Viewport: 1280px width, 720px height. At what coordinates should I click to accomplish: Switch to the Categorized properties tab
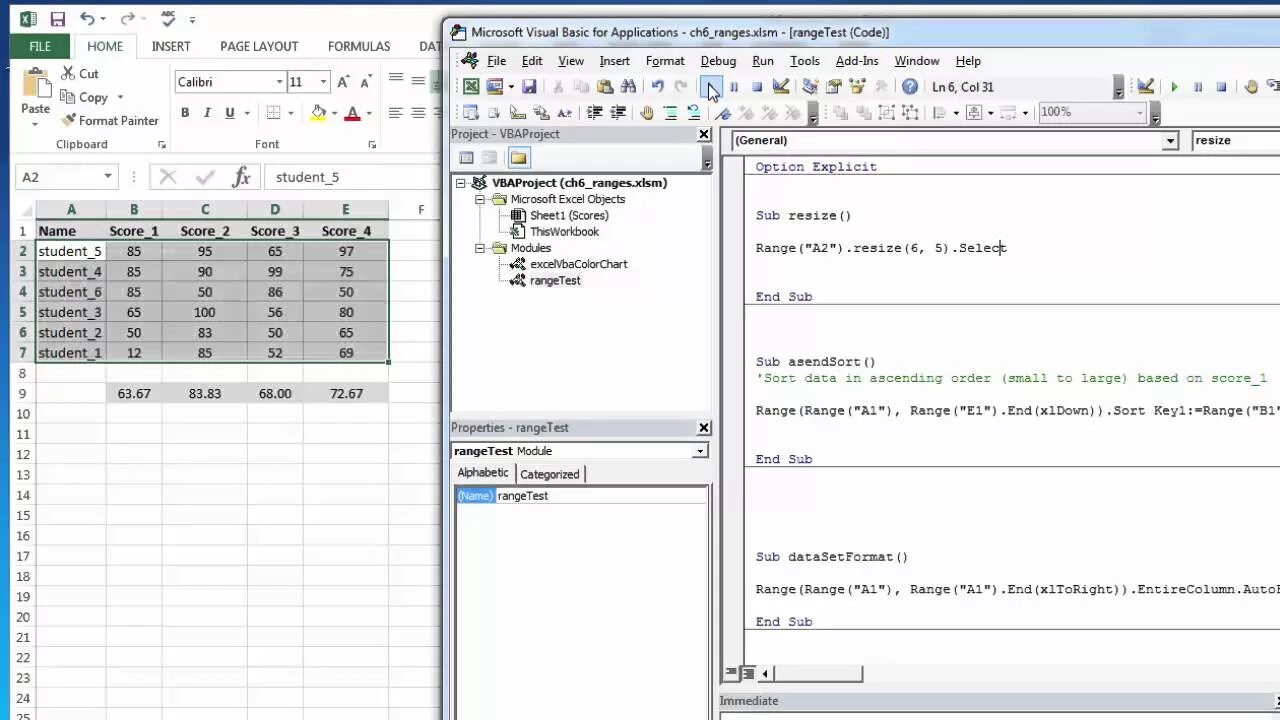click(549, 474)
